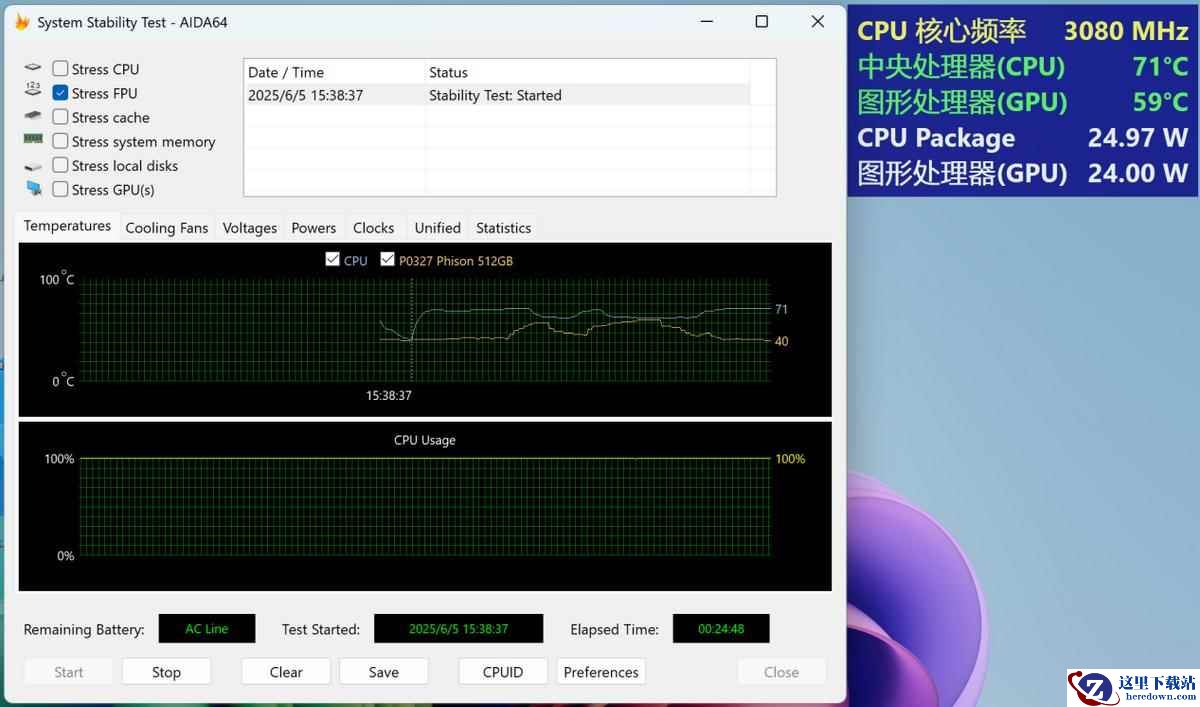
Task: Enable Stress system memory checkbox
Action: [x=61, y=142]
